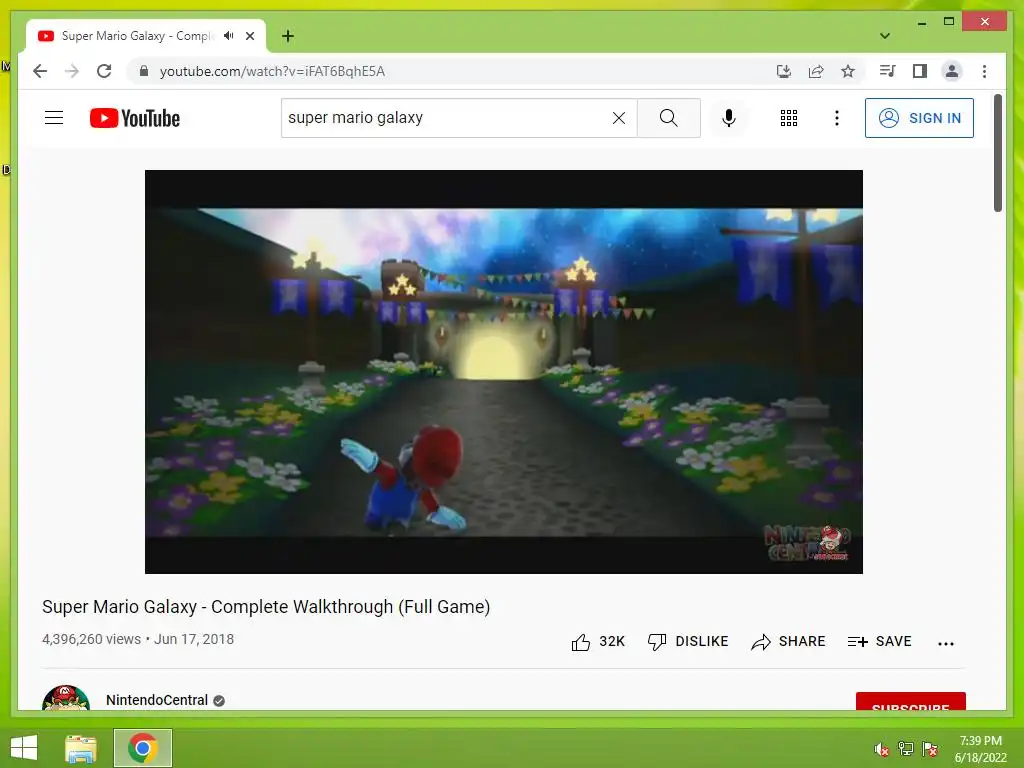1024x768 pixels.
Task: Open Chrome media controls
Action: [887, 71]
